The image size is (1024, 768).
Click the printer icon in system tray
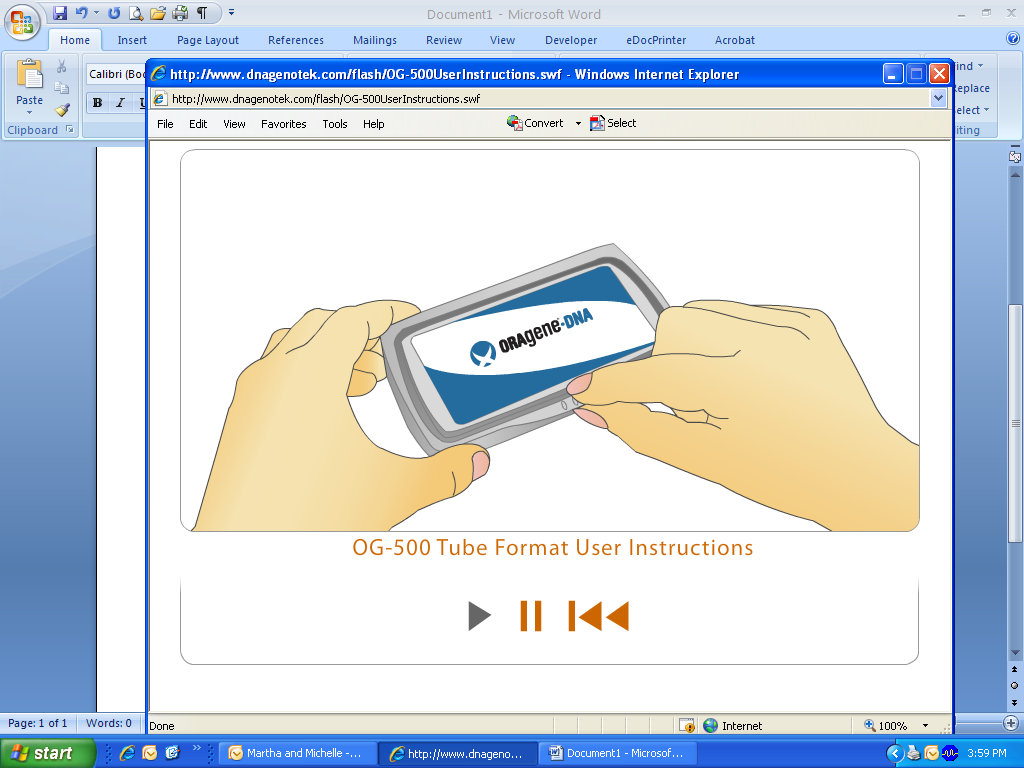[x=914, y=754]
